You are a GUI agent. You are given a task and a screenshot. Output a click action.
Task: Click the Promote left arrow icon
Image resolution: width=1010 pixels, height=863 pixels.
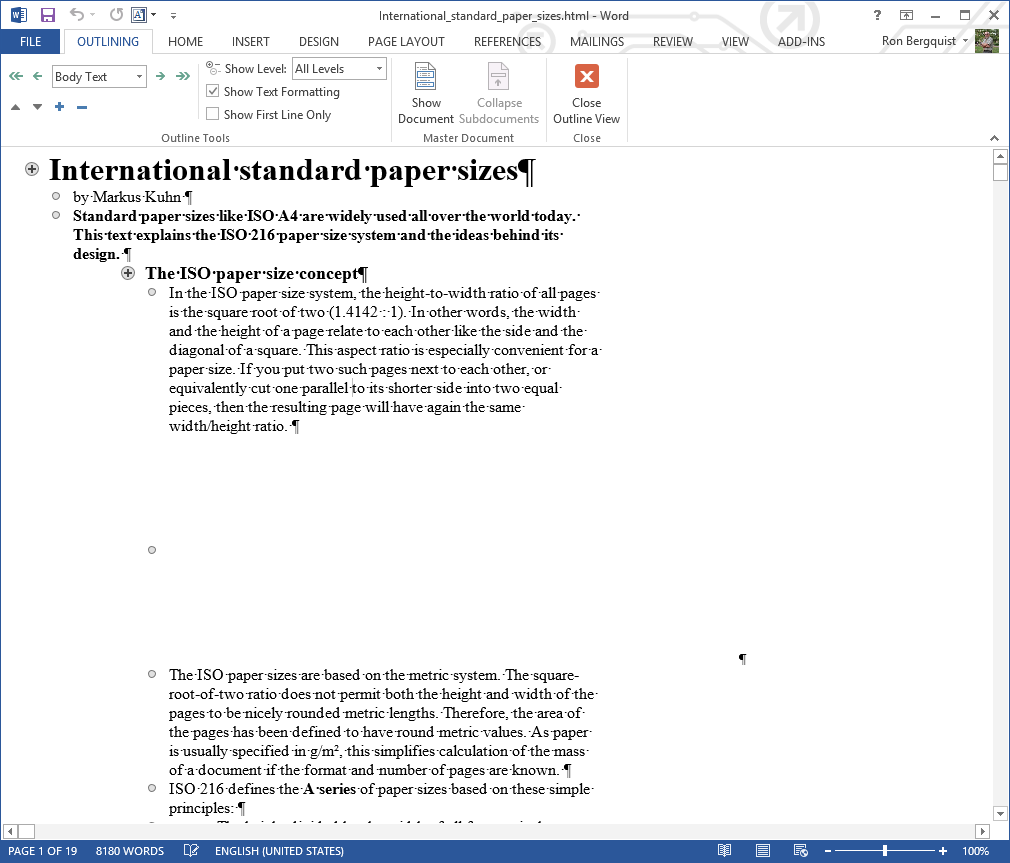(37, 77)
